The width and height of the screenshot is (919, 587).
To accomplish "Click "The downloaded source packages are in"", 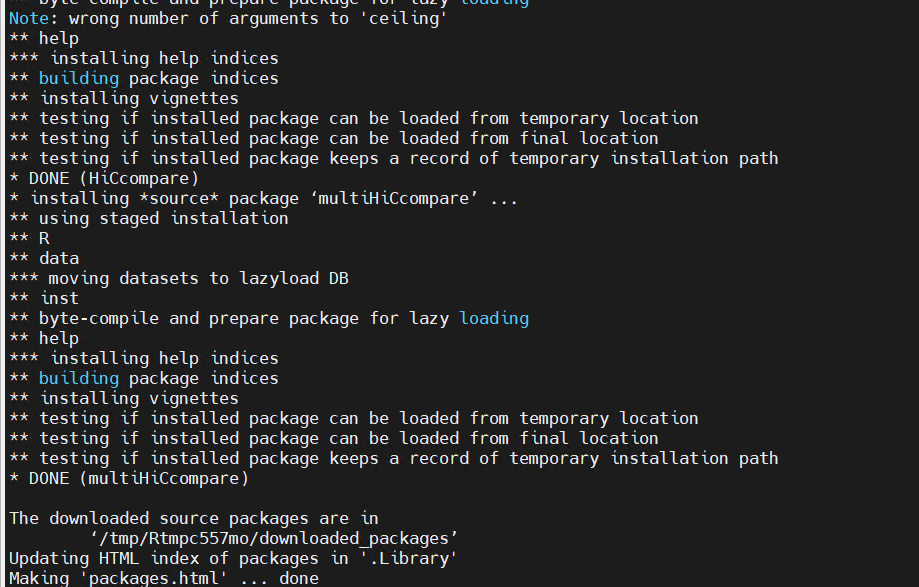I will [x=194, y=518].
